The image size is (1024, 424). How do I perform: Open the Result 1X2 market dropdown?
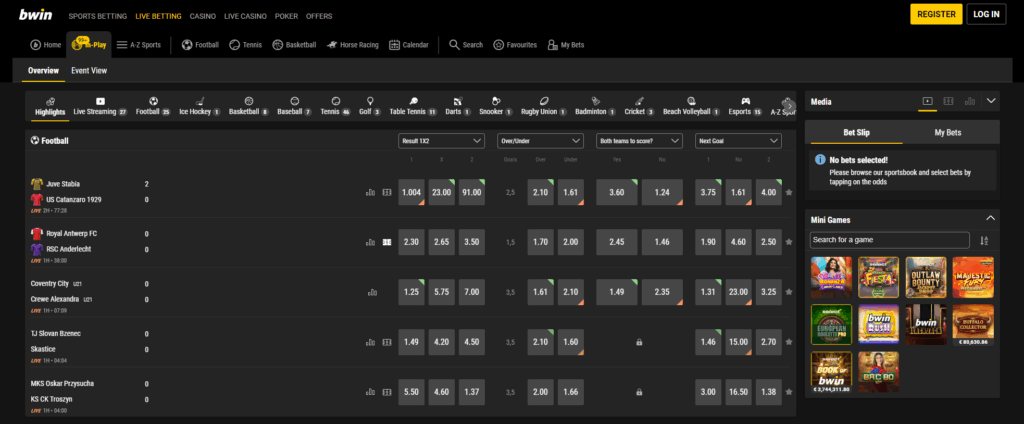pyautogui.click(x=441, y=140)
